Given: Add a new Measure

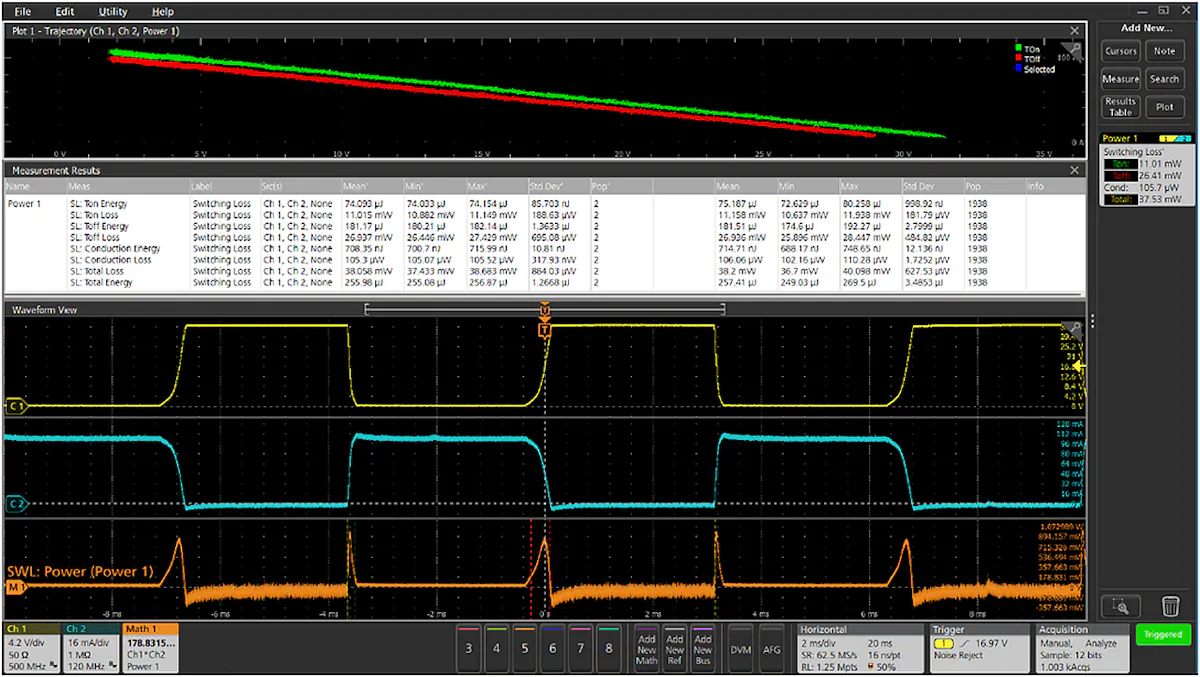Looking at the screenshot, I should 1121,79.
